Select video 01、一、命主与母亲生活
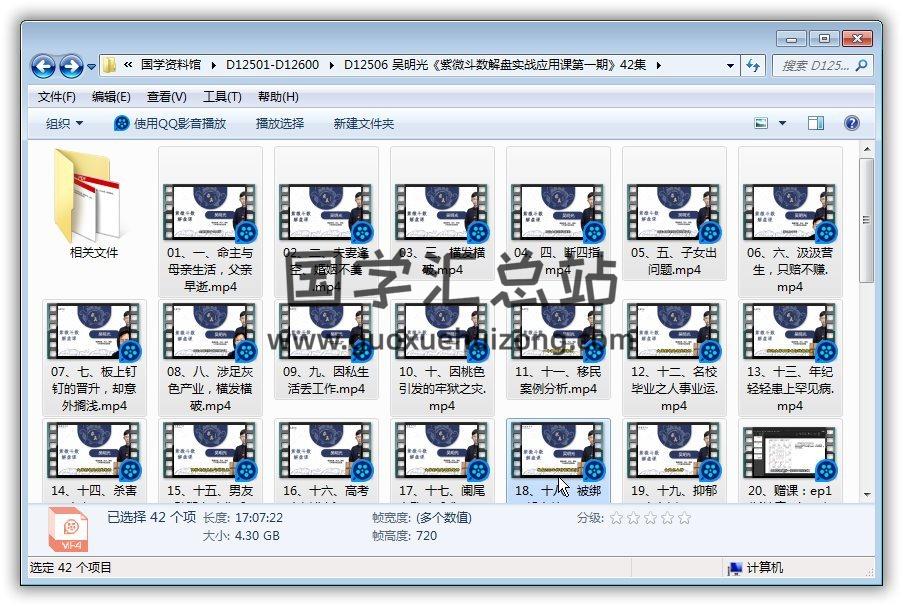 click(x=210, y=222)
